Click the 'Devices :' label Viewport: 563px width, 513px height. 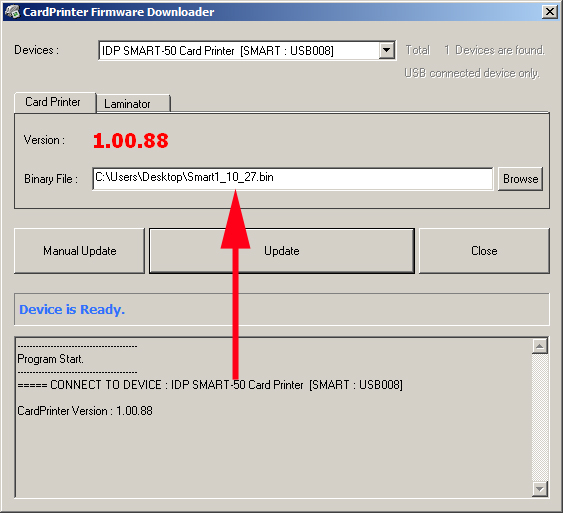click(x=37, y=50)
